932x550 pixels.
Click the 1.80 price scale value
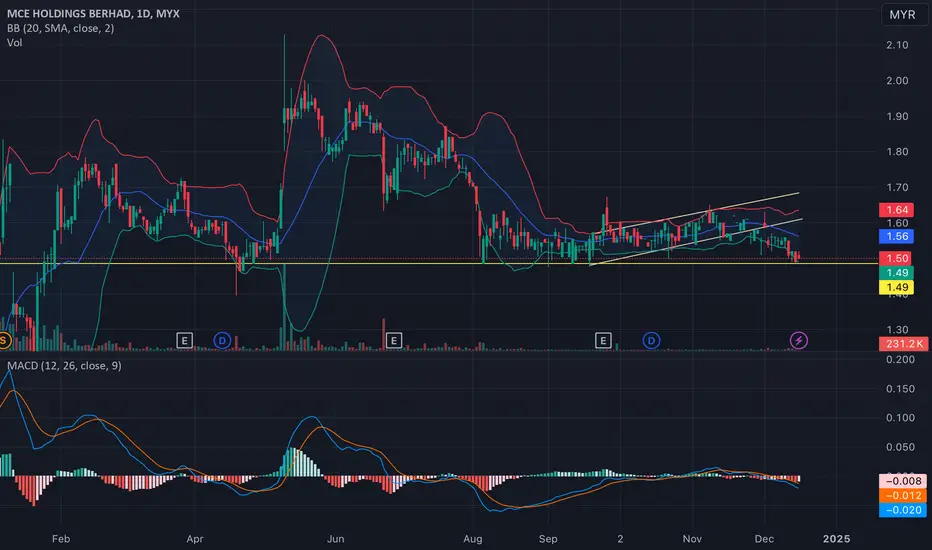(x=897, y=152)
